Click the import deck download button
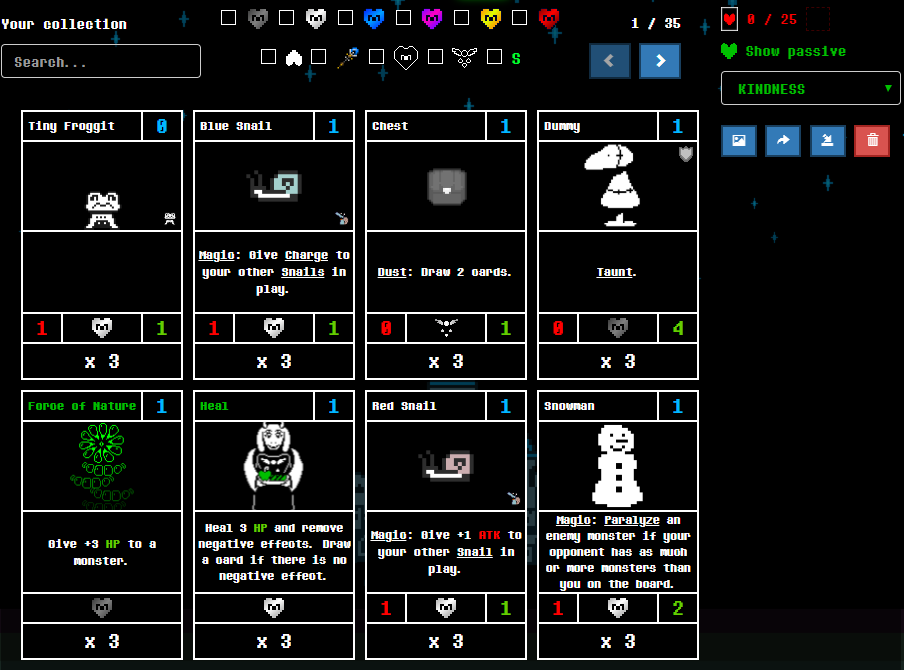 (827, 141)
